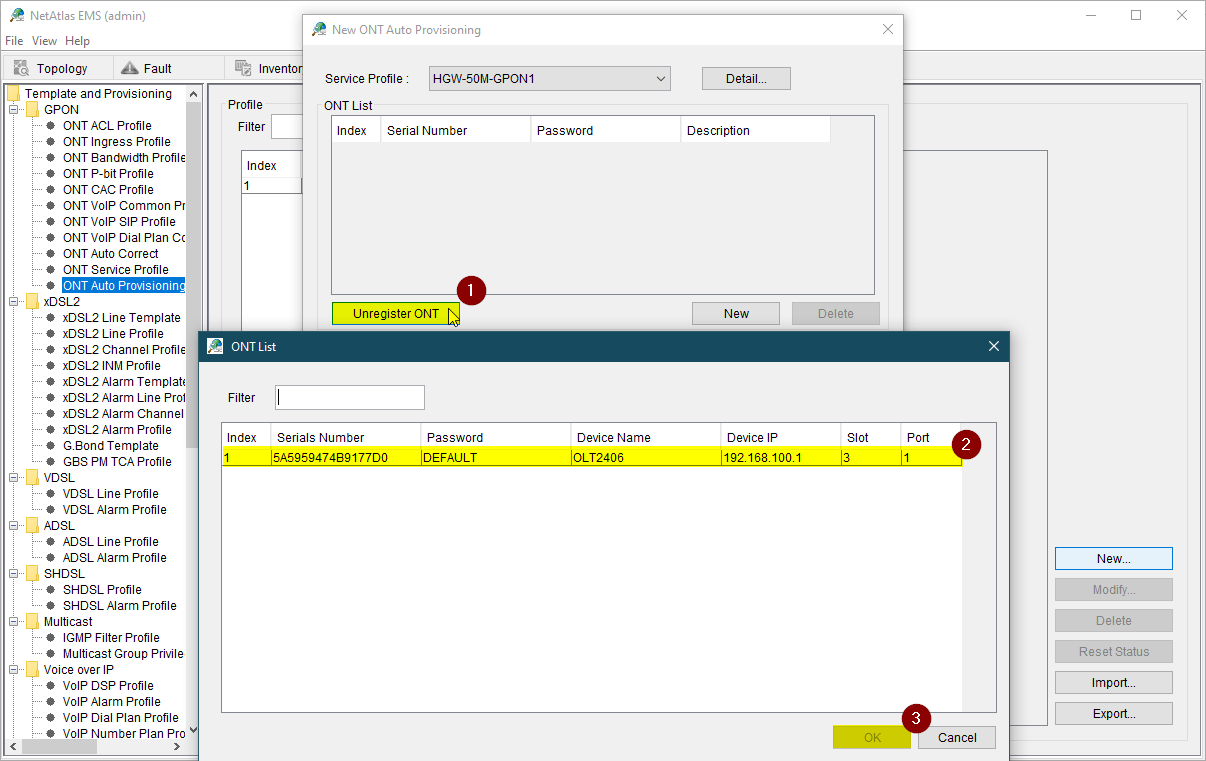Click Cancel in the ONT List dialog

pos(957,738)
